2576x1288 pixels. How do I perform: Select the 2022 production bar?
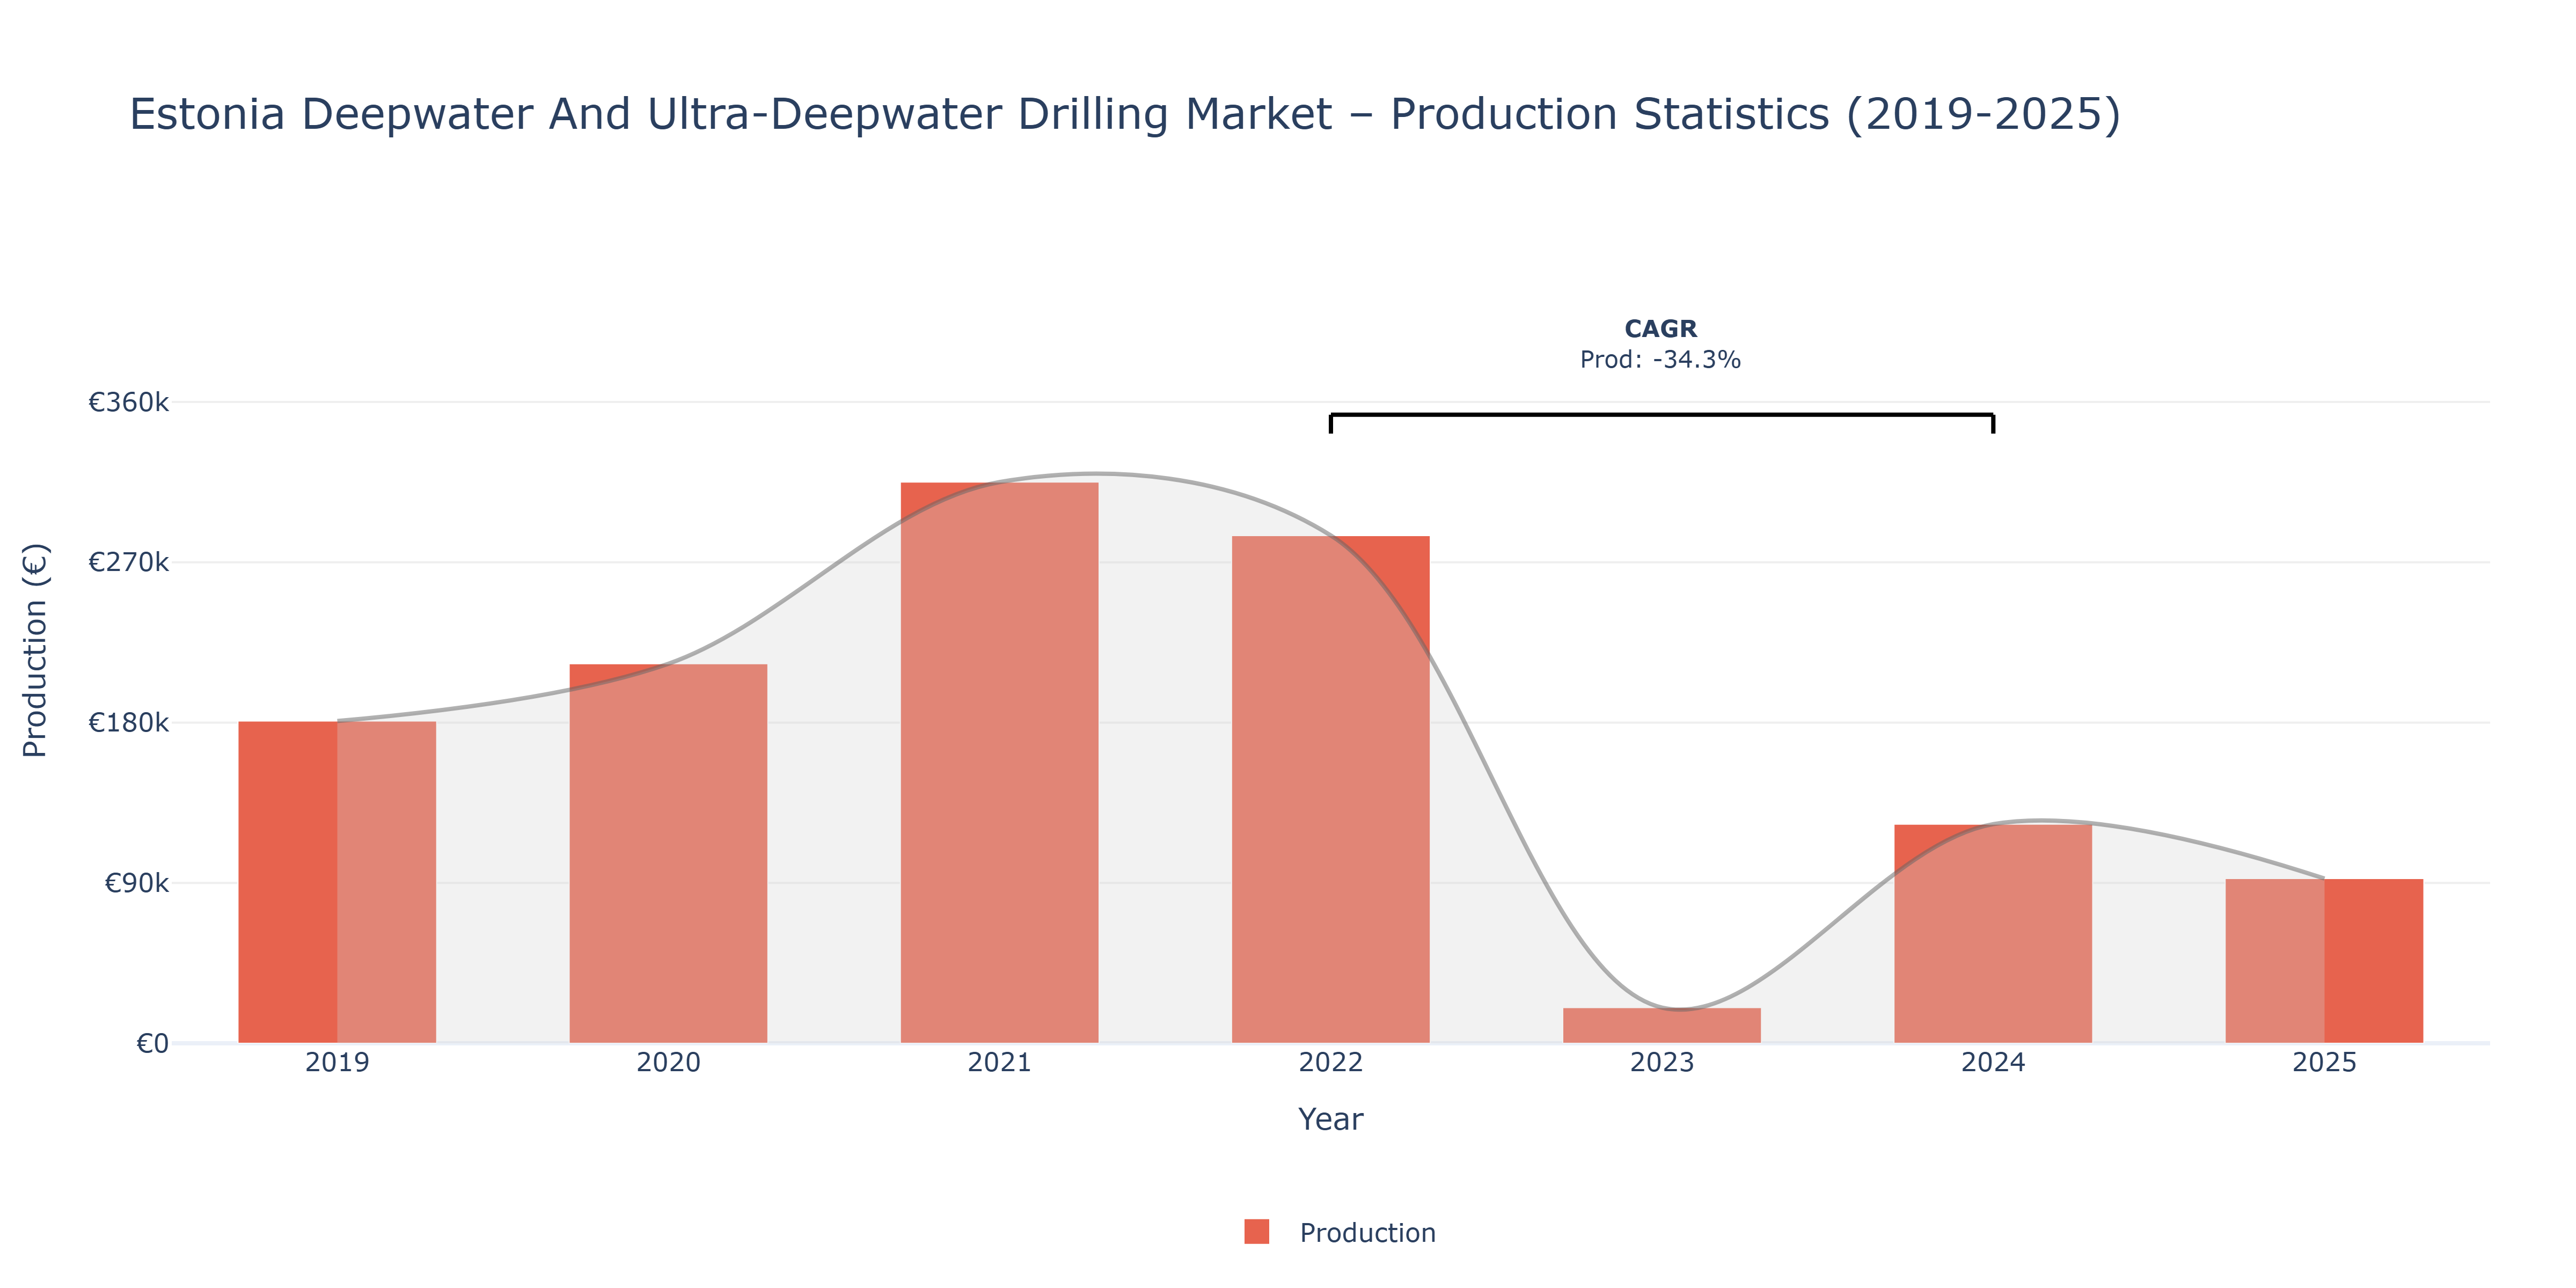1330,789
